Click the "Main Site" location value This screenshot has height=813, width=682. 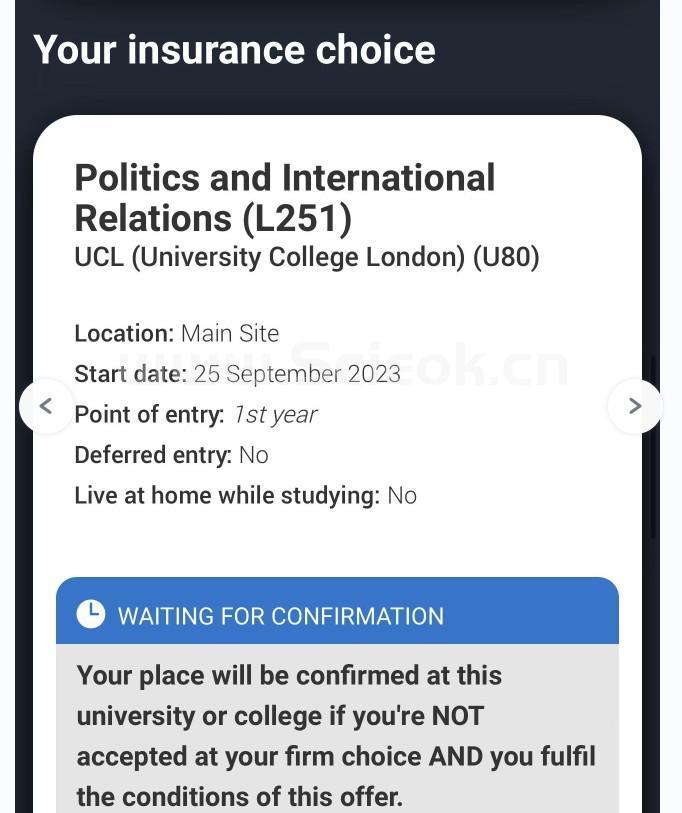(x=230, y=333)
